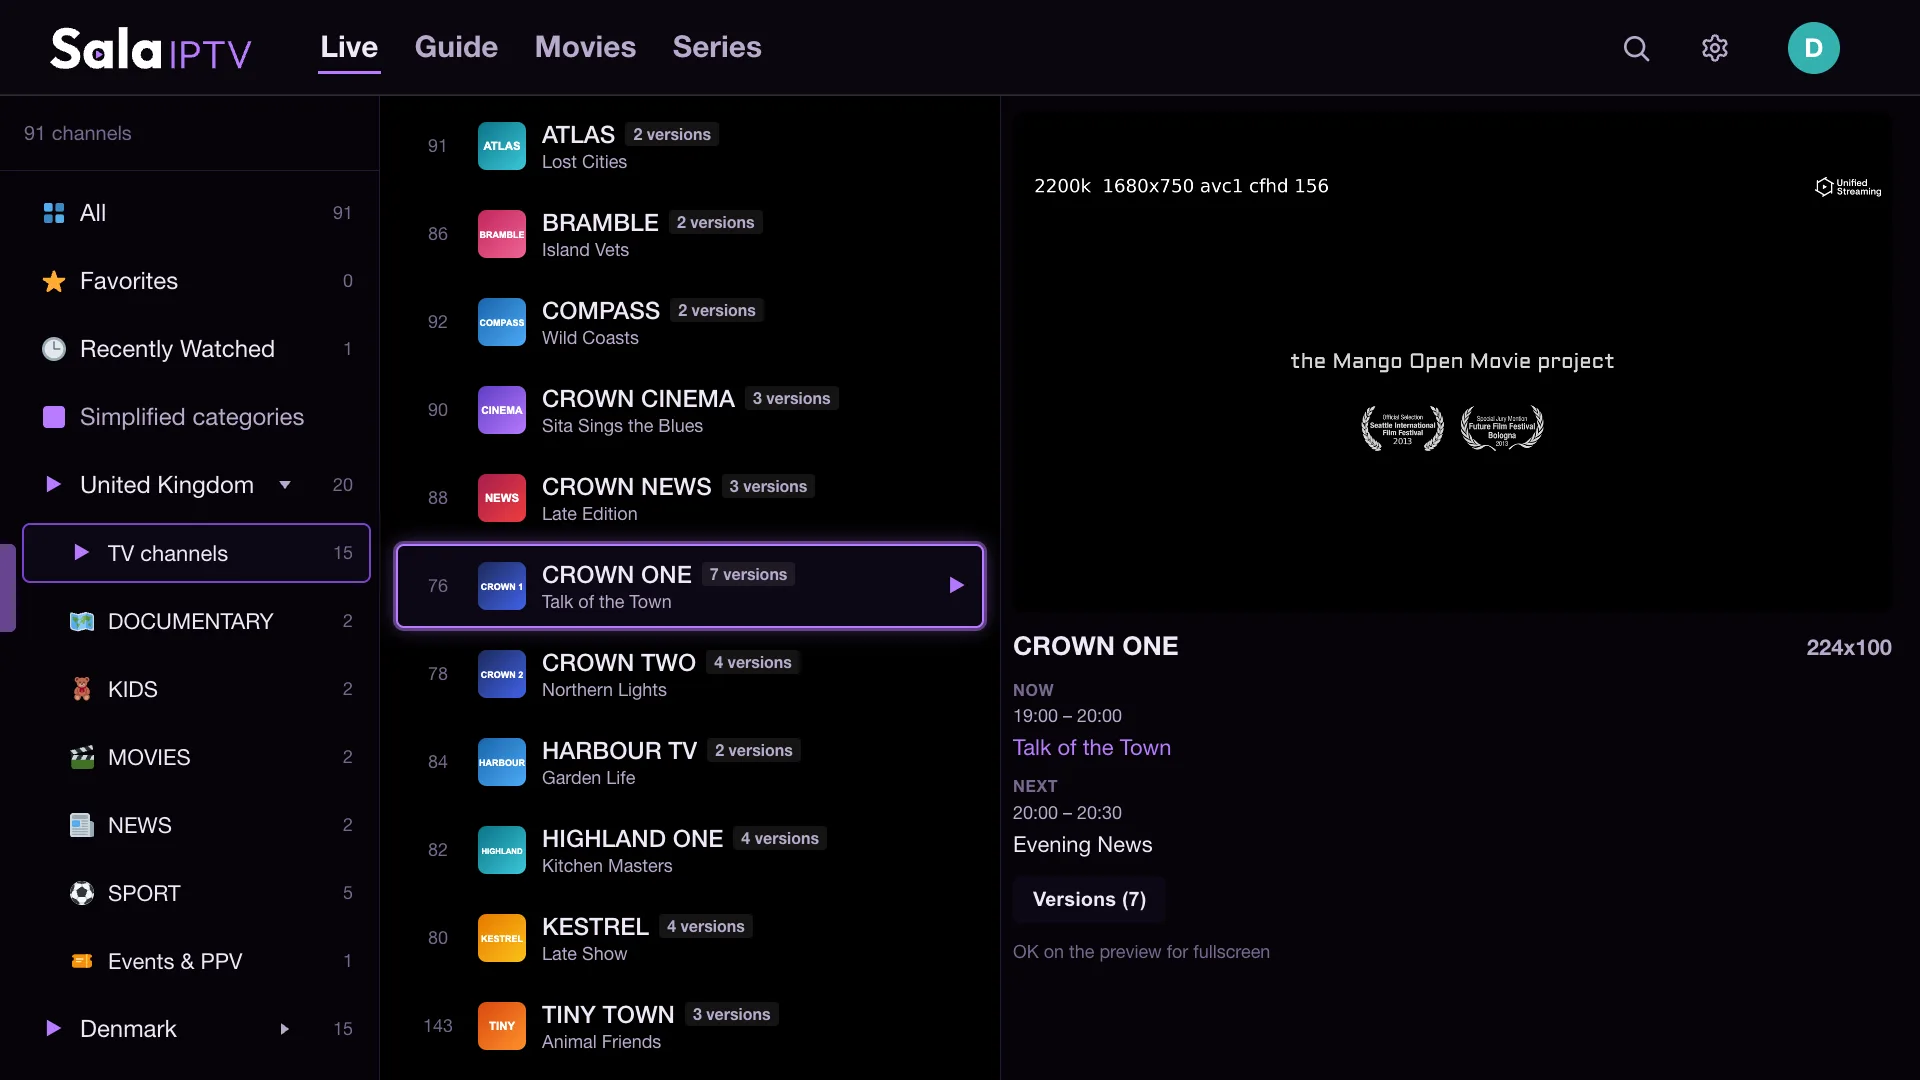
Task: Click the video preview for fullscreen
Action: [1452, 362]
